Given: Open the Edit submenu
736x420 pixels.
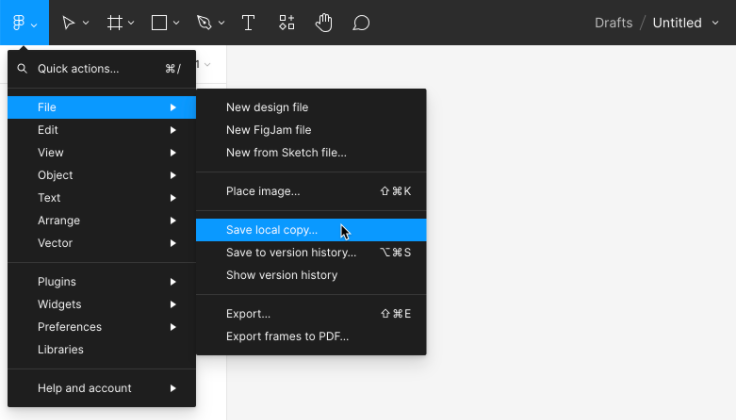Looking at the screenshot, I should [102, 130].
